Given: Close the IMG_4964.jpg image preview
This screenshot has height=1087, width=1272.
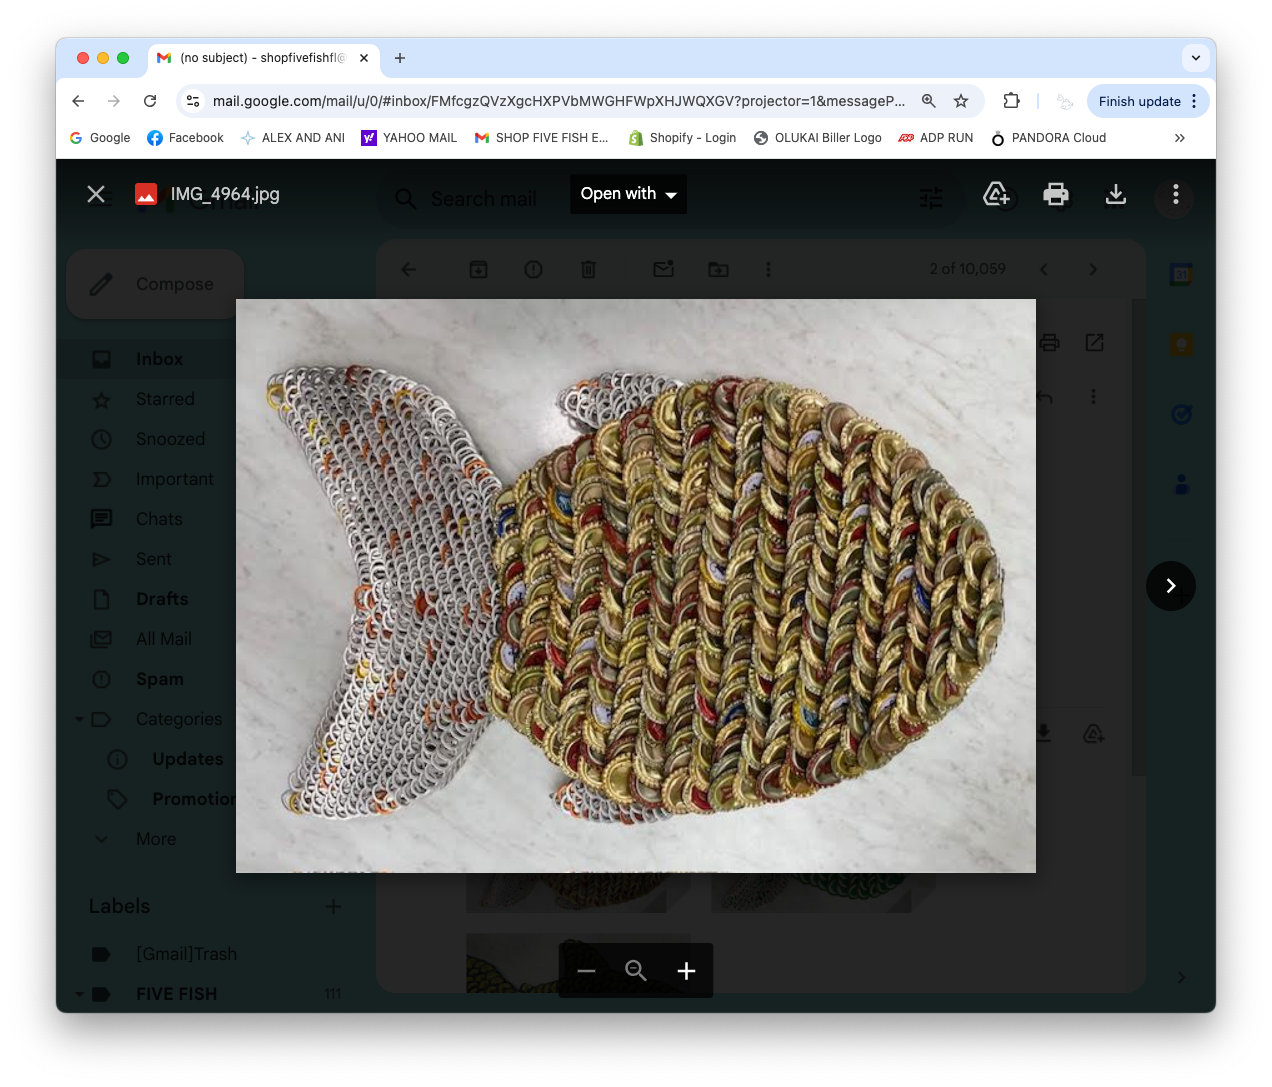Looking at the screenshot, I should 96,194.
